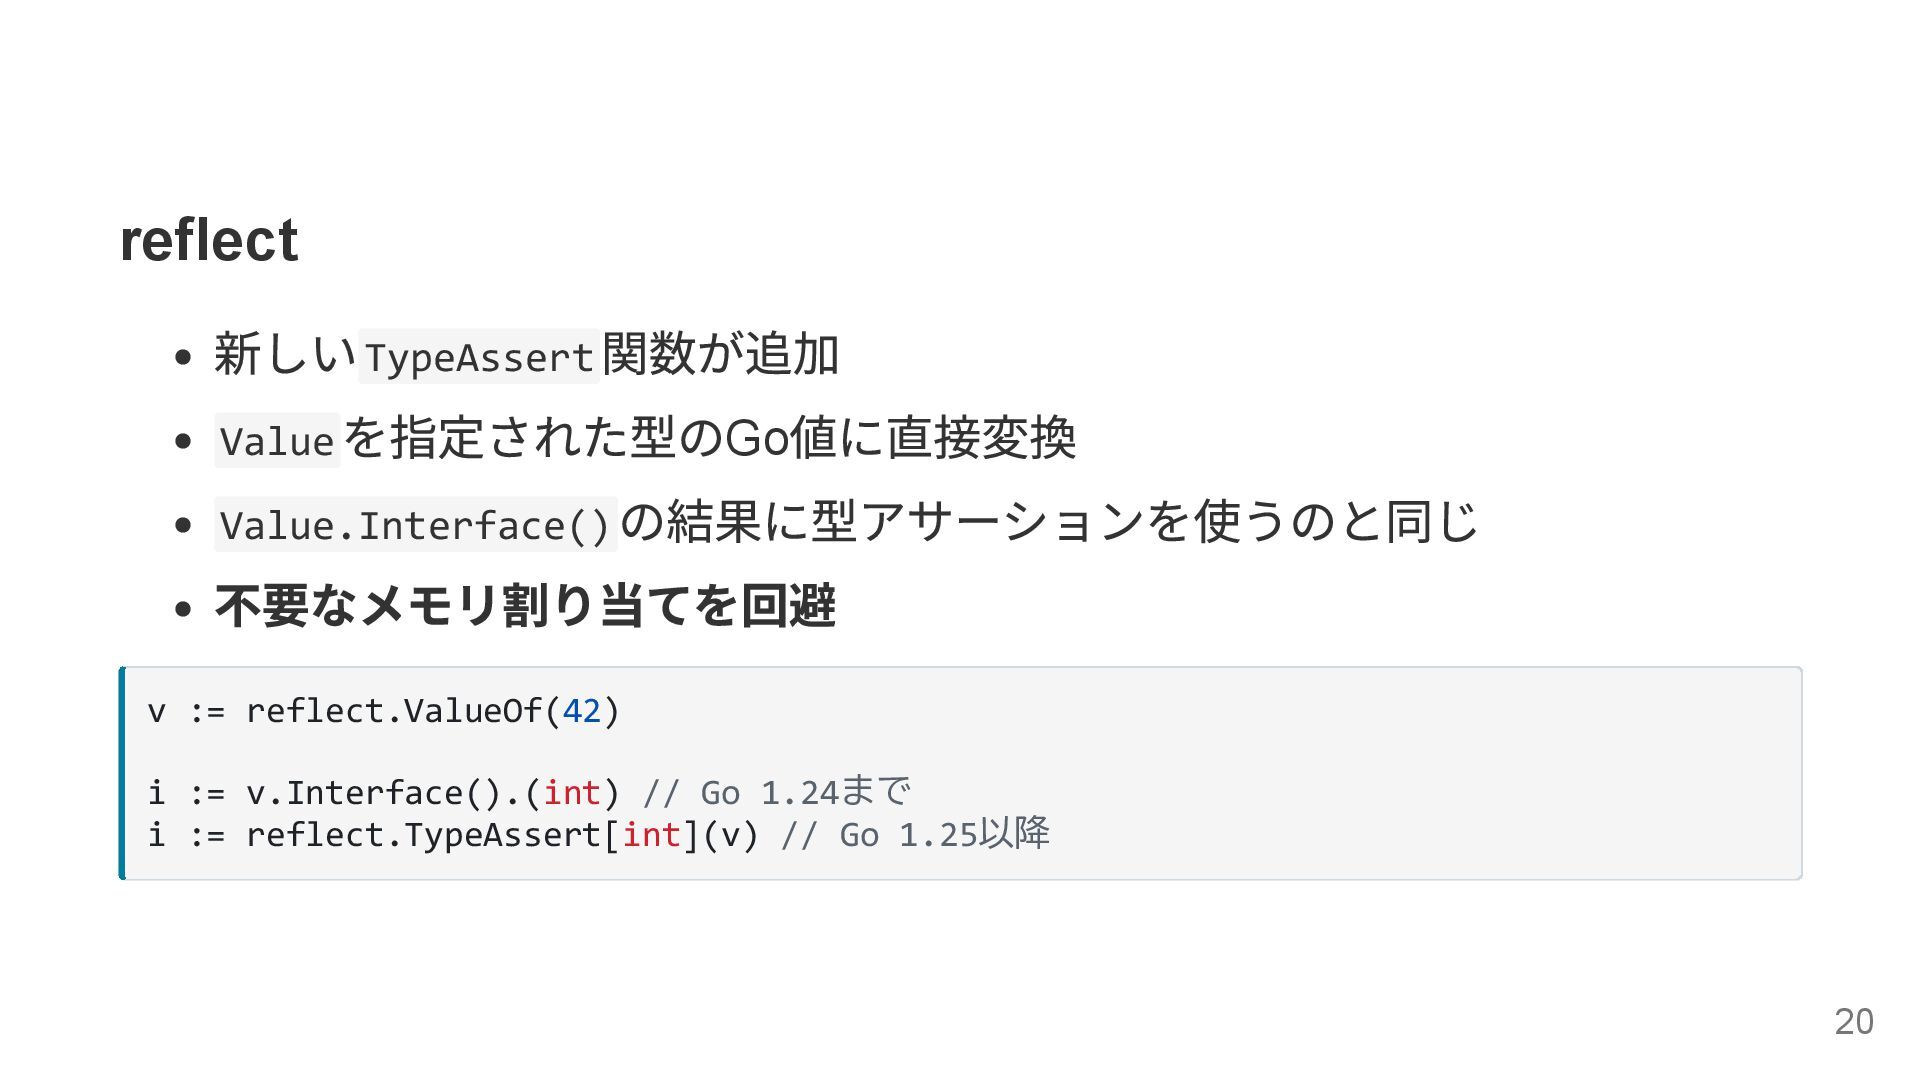1920x1080 pixels.
Task: Click the 'reflect' slide heading
Action: click(208, 241)
